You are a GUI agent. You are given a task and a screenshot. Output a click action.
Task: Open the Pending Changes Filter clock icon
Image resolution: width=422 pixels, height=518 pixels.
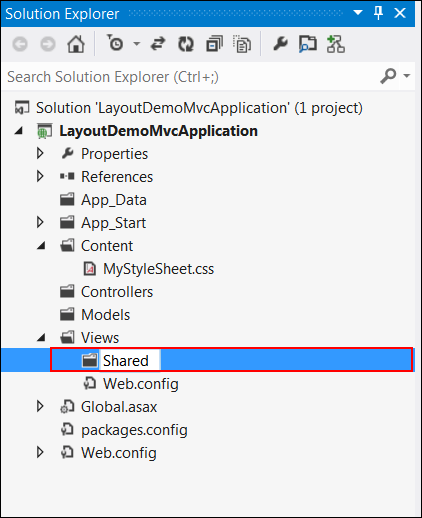pos(115,43)
